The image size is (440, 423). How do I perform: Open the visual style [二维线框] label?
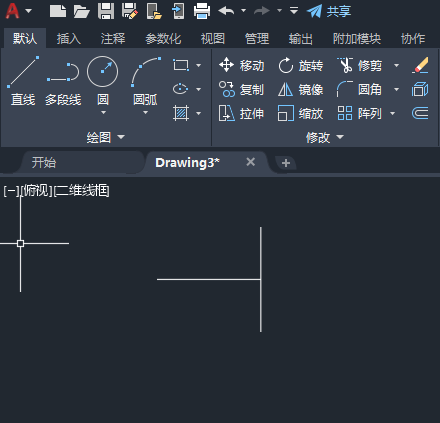82,191
